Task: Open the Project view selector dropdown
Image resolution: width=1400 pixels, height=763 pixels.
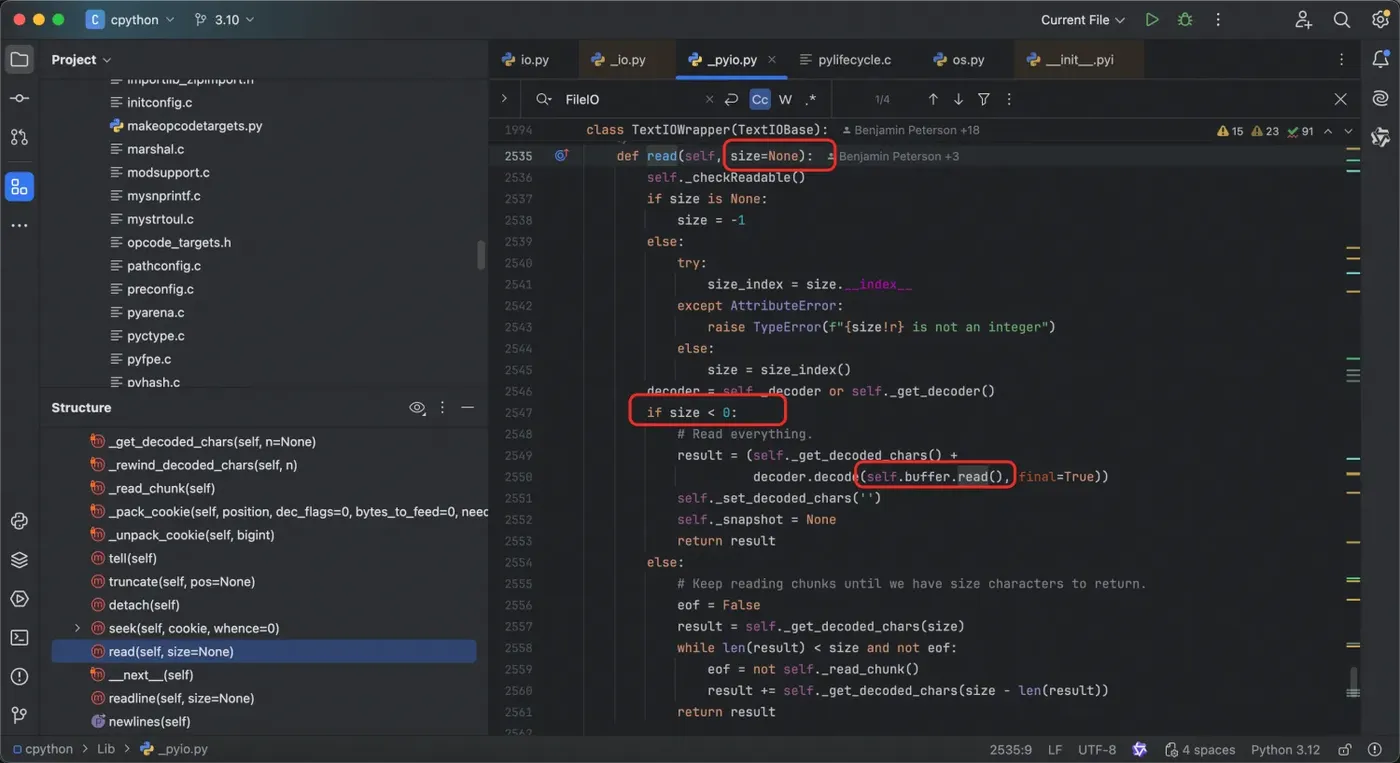Action: tap(81, 60)
